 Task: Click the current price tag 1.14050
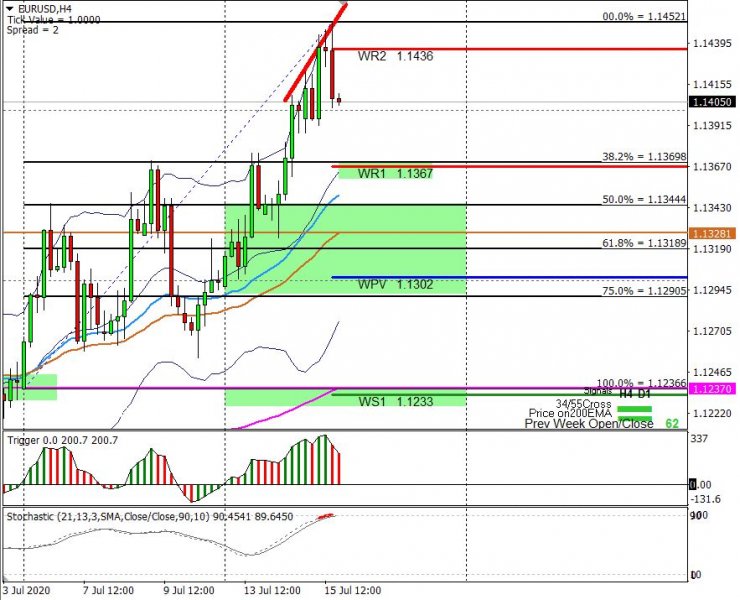[x=711, y=102]
